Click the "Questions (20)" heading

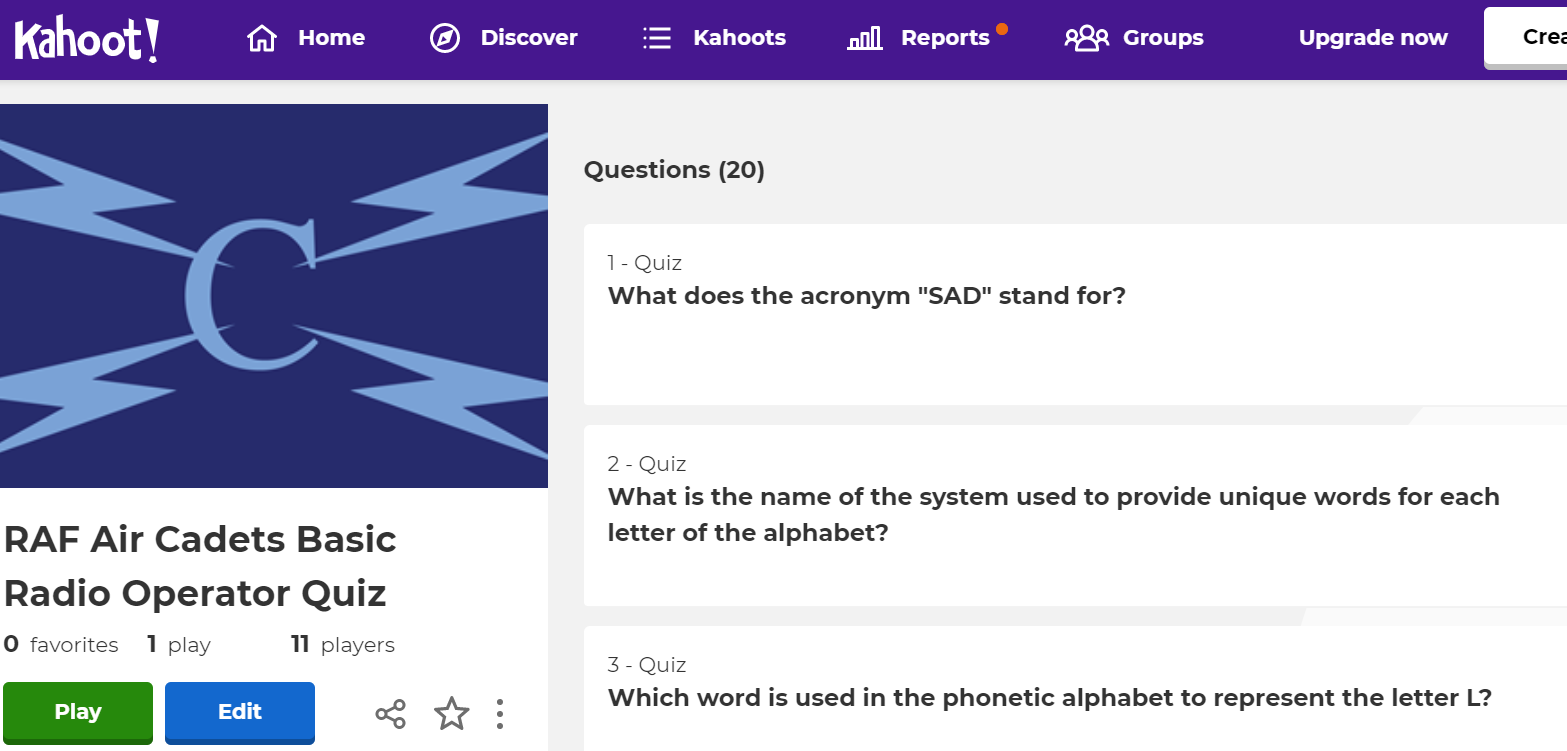(674, 170)
